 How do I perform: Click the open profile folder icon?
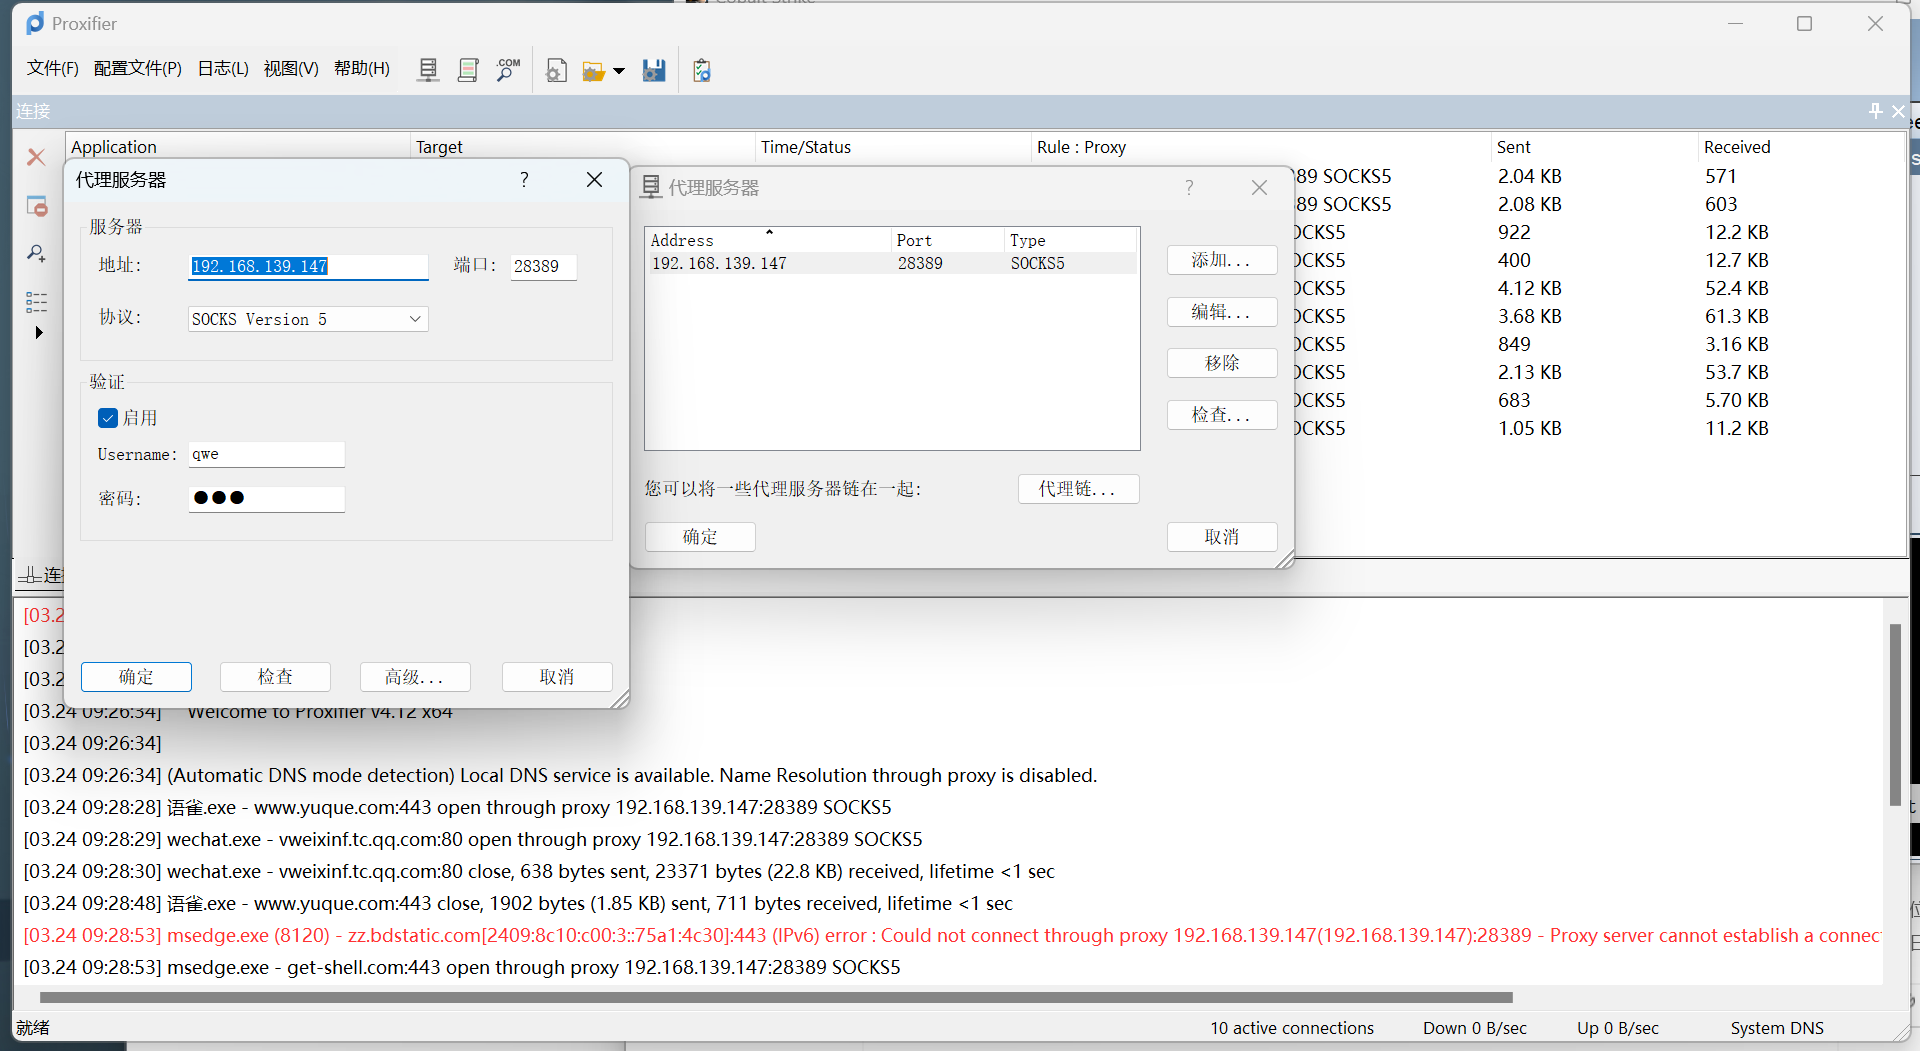594,71
